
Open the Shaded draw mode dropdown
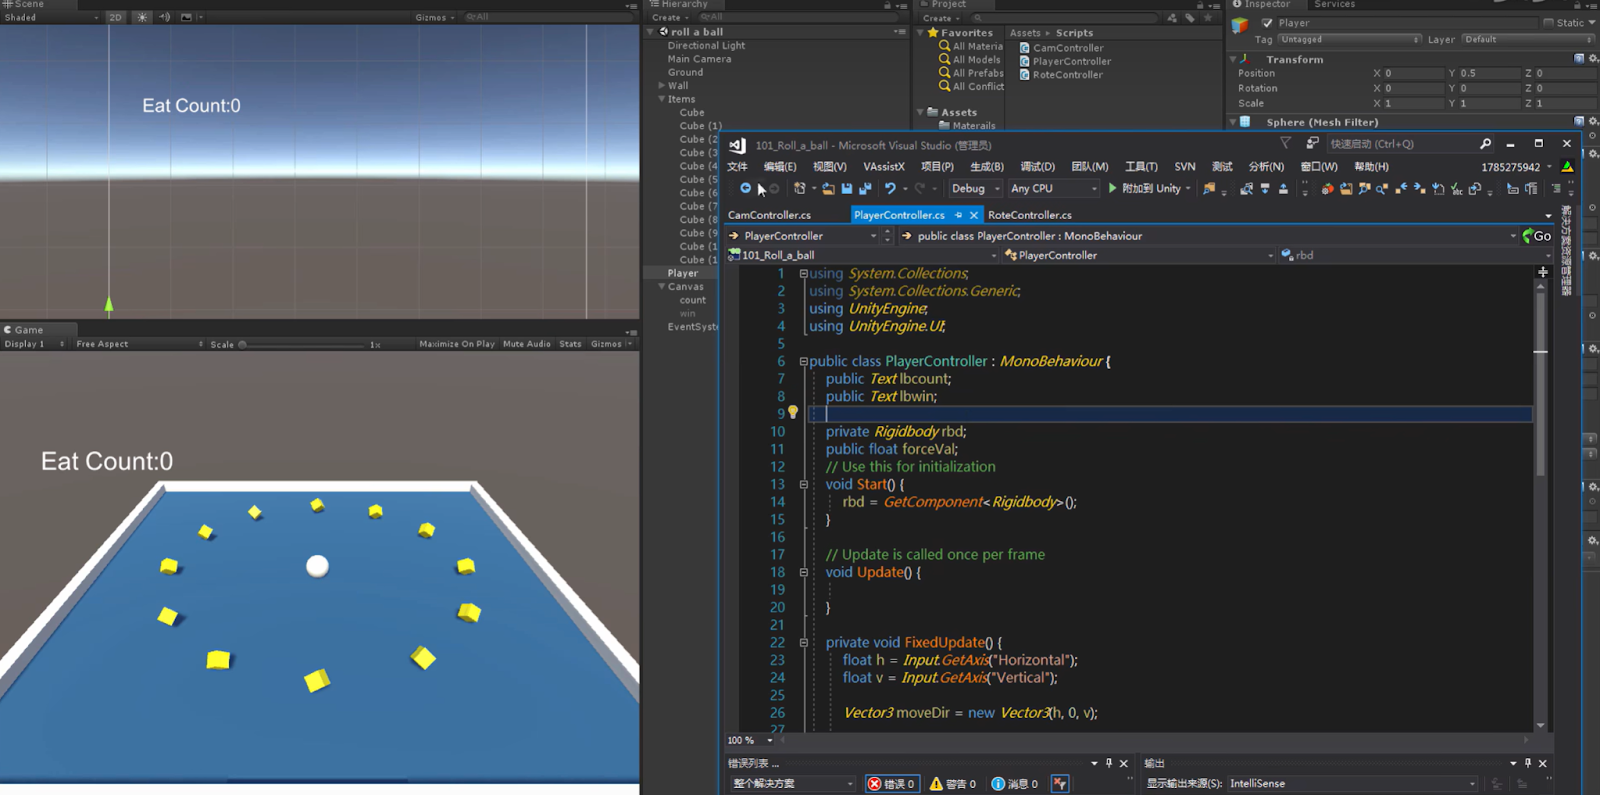tap(50, 17)
